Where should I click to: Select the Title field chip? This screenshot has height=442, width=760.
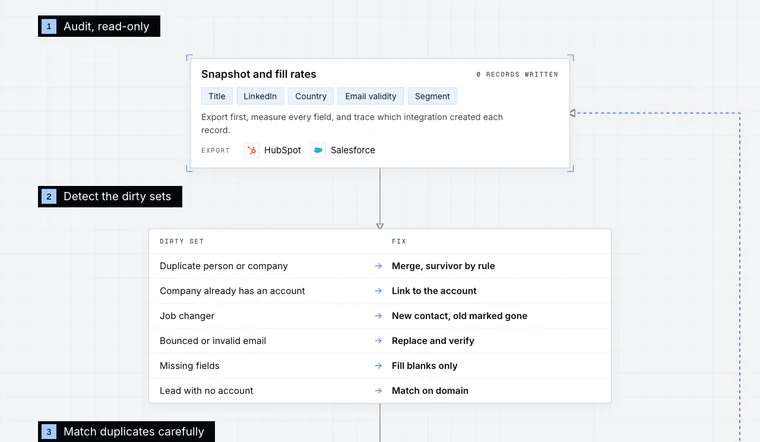(217, 96)
